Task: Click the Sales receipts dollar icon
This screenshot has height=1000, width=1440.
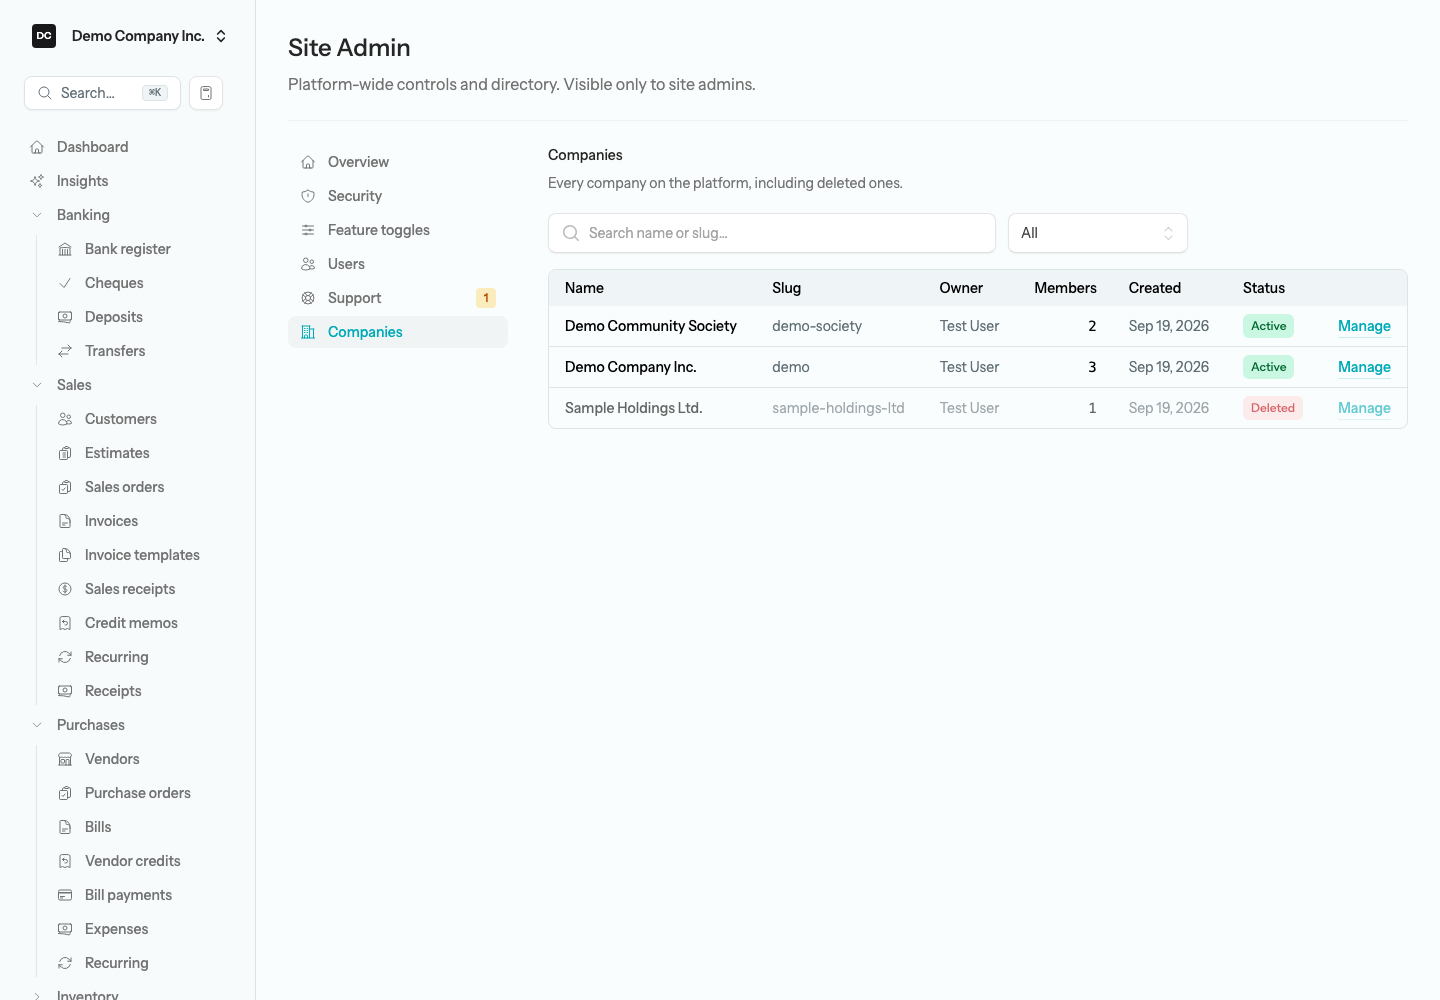Action: (x=65, y=589)
